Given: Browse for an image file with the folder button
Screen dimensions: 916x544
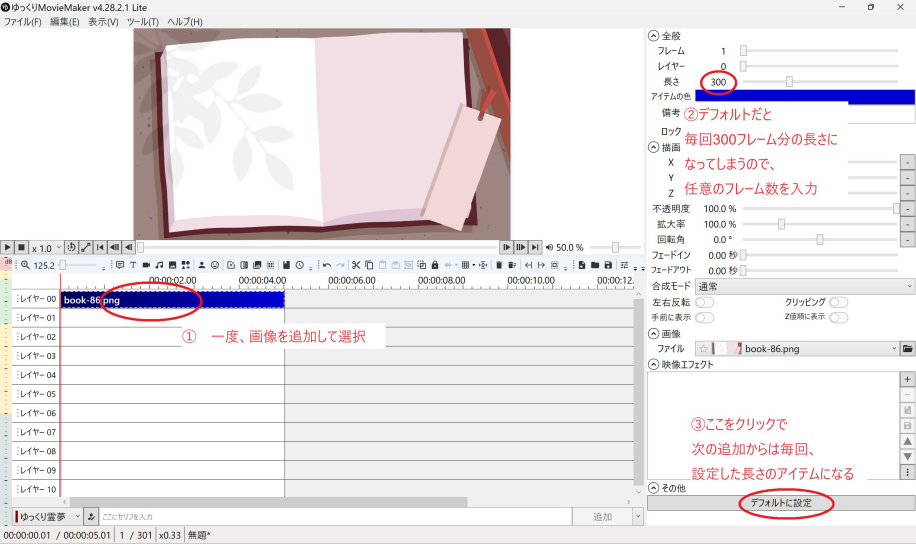Looking at the screenshot, I should point(907,349).
